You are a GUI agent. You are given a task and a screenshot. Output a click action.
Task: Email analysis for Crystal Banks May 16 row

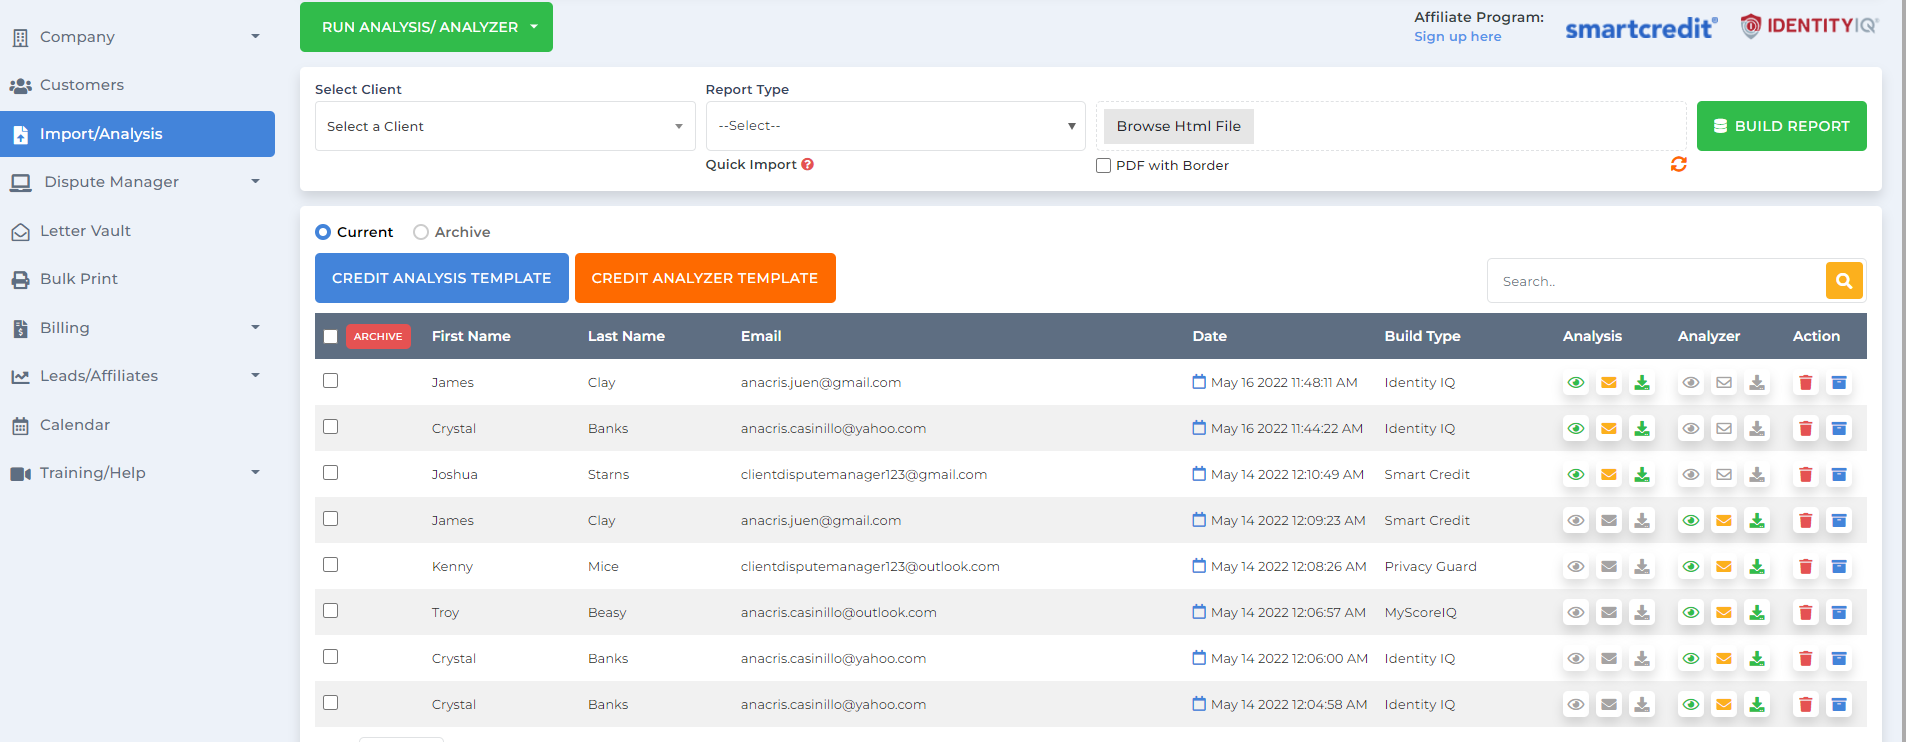click(x=1608, y=429)
